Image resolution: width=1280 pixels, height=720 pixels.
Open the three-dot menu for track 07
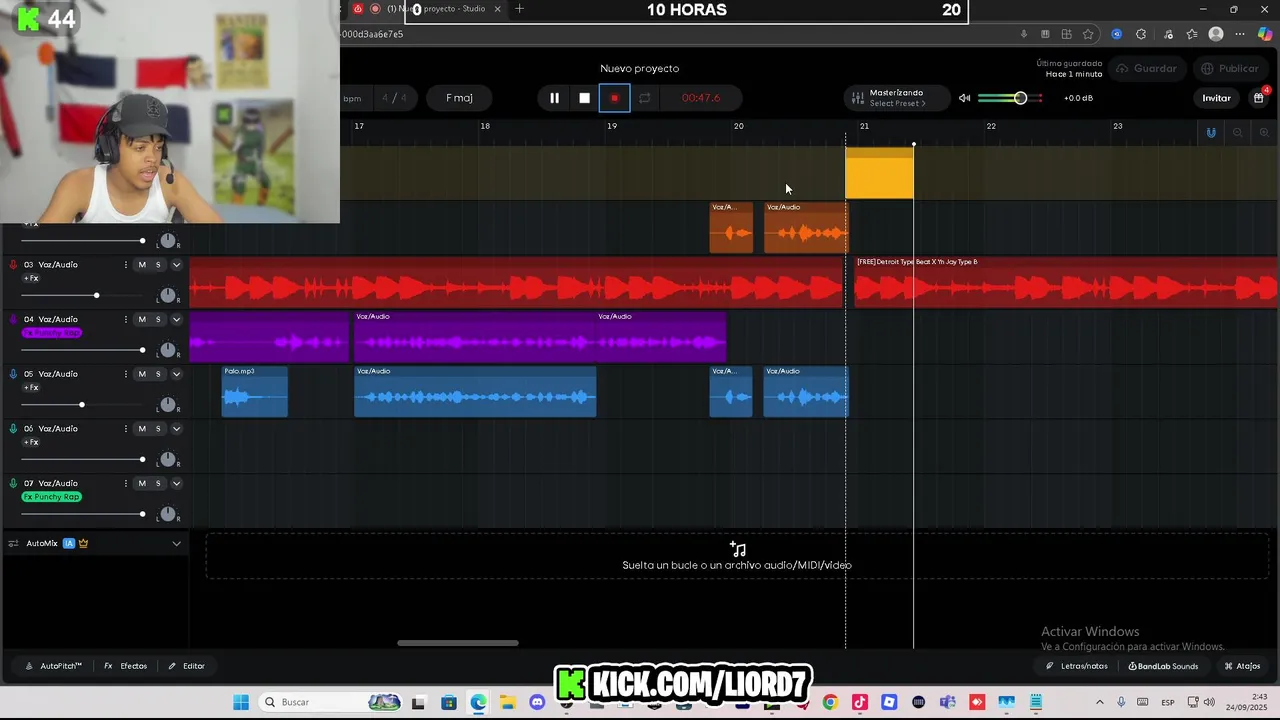[125, 483]
